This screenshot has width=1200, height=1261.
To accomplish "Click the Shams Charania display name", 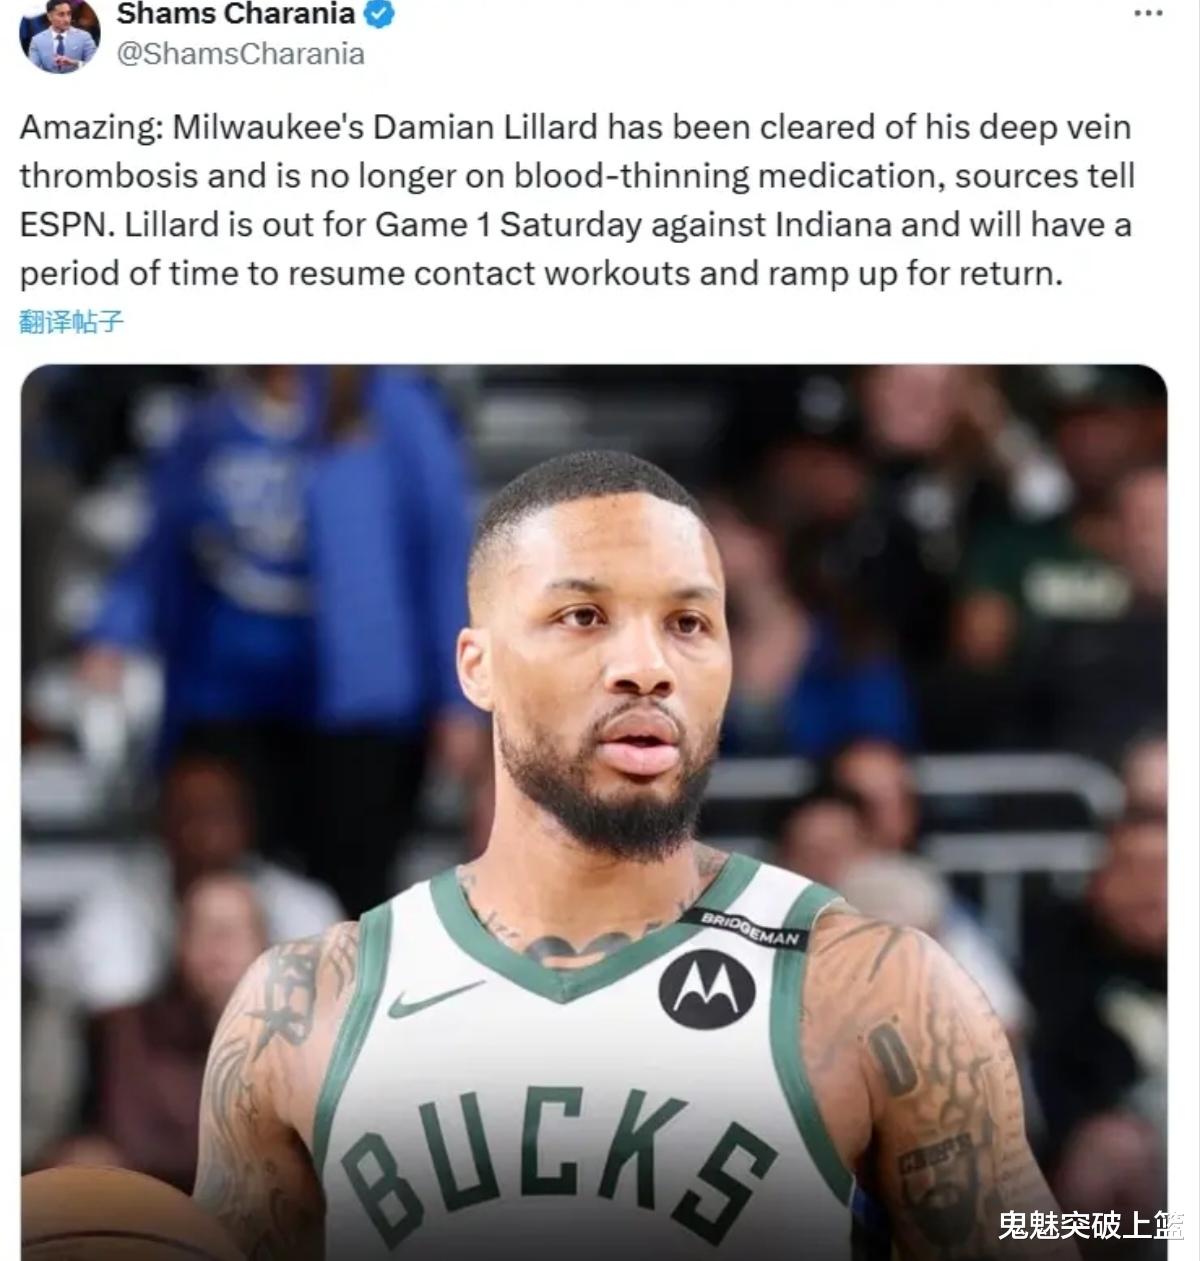I will [236, 14].
